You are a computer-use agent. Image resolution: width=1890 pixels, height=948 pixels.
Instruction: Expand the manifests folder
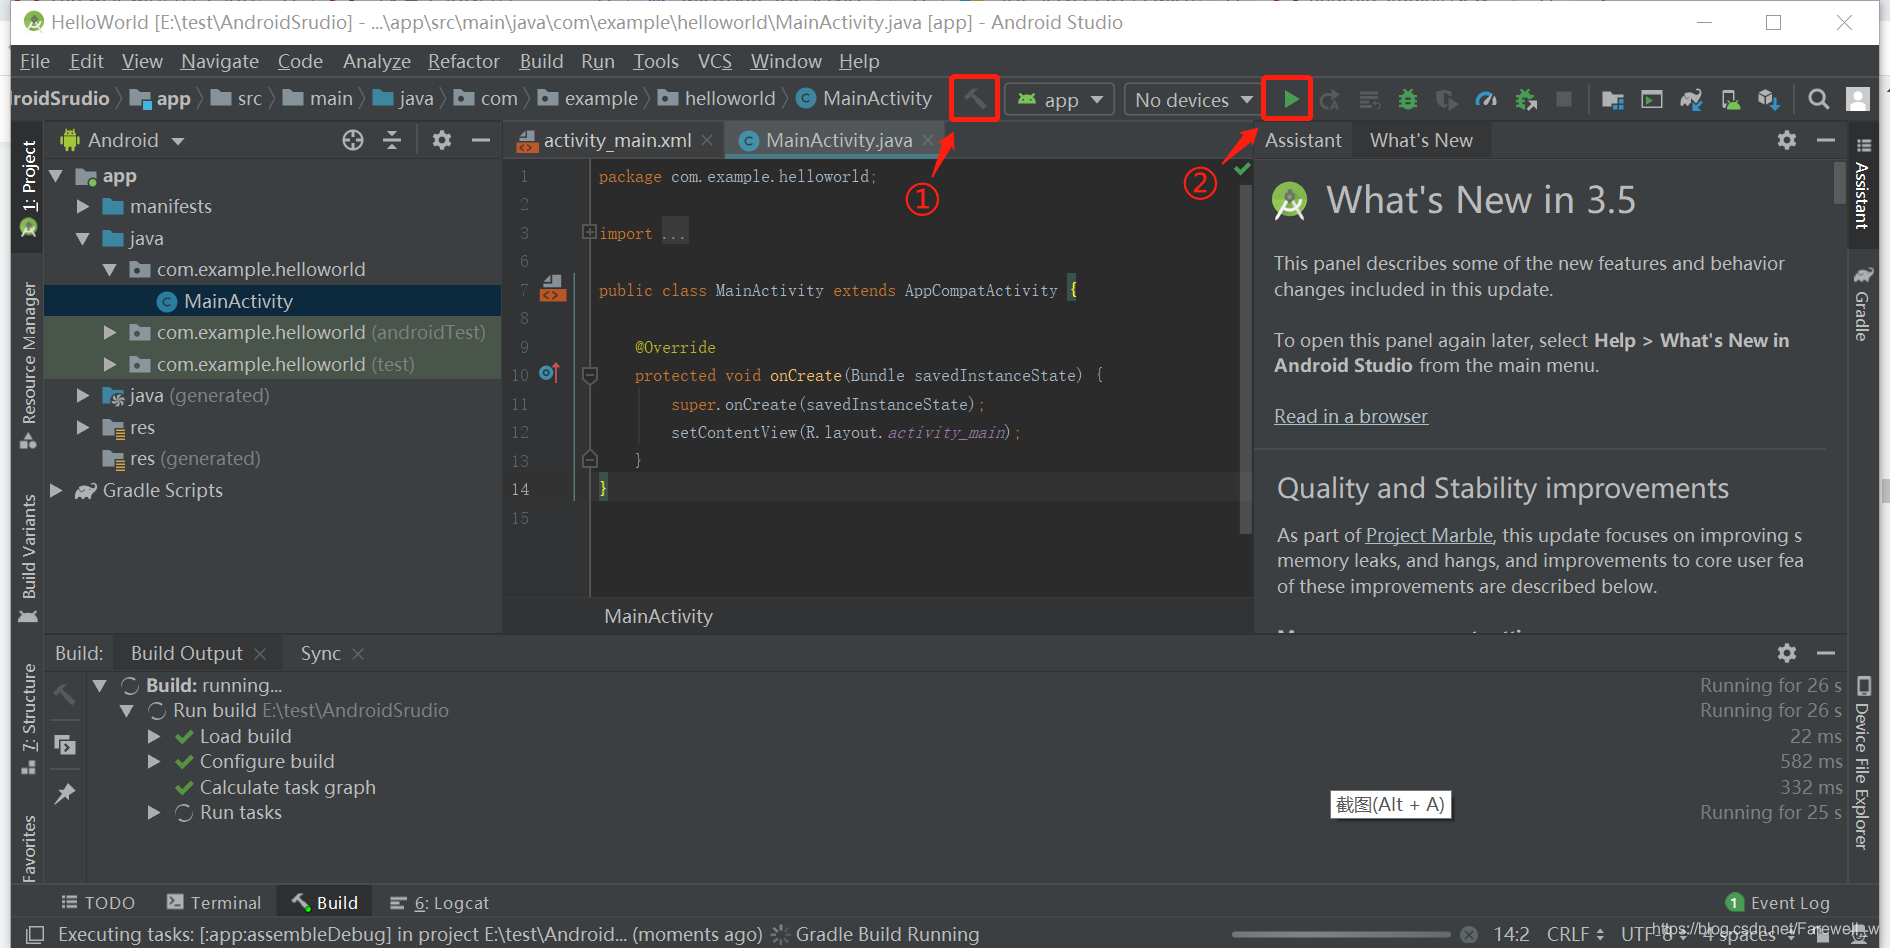[x=83, y=207]
